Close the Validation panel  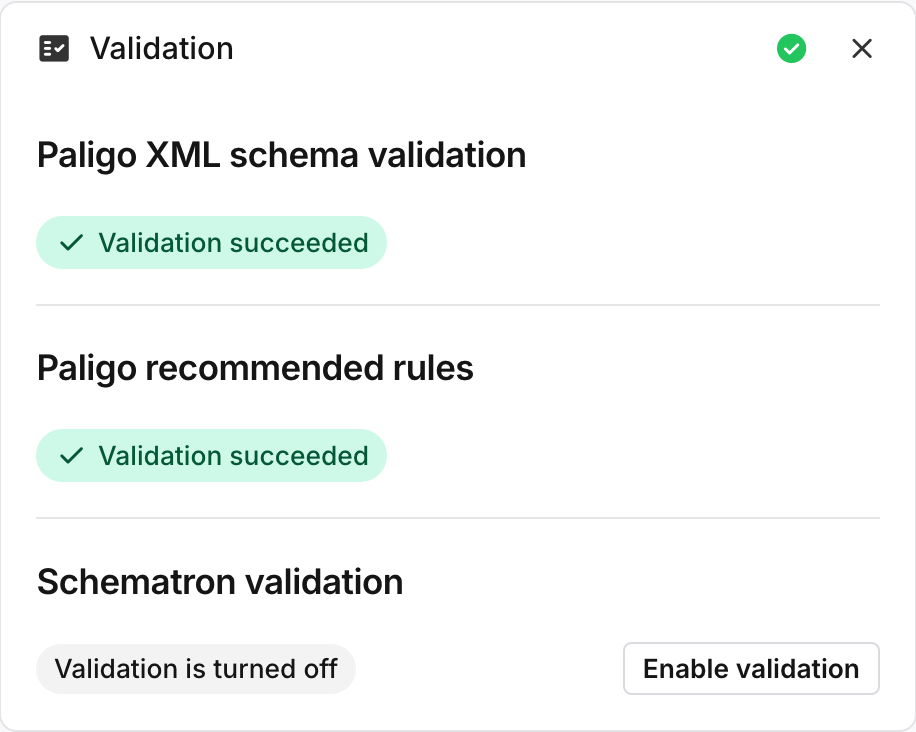tap(862, 48)
